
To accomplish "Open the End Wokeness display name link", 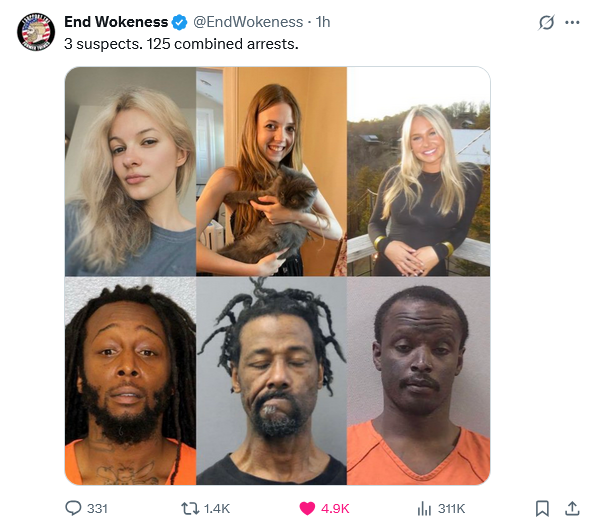I will [x=116, y=22].
